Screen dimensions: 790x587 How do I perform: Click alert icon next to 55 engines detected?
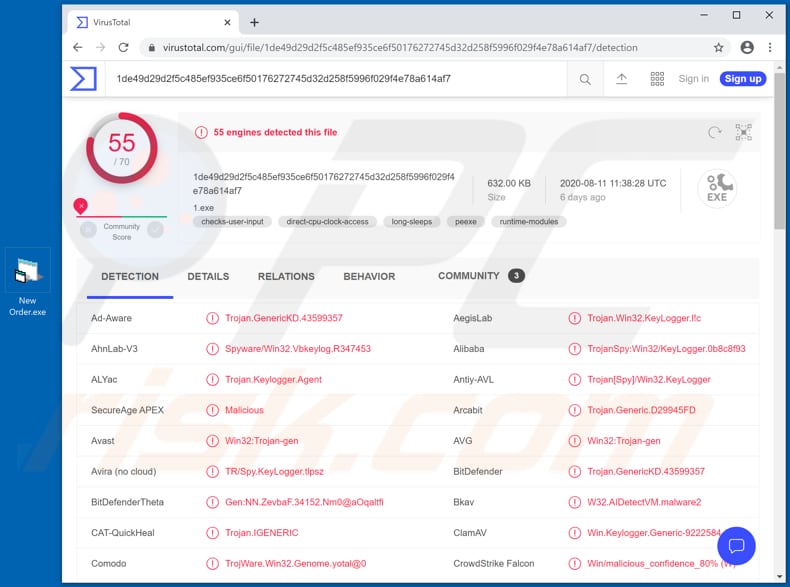[x=201, y=133]
